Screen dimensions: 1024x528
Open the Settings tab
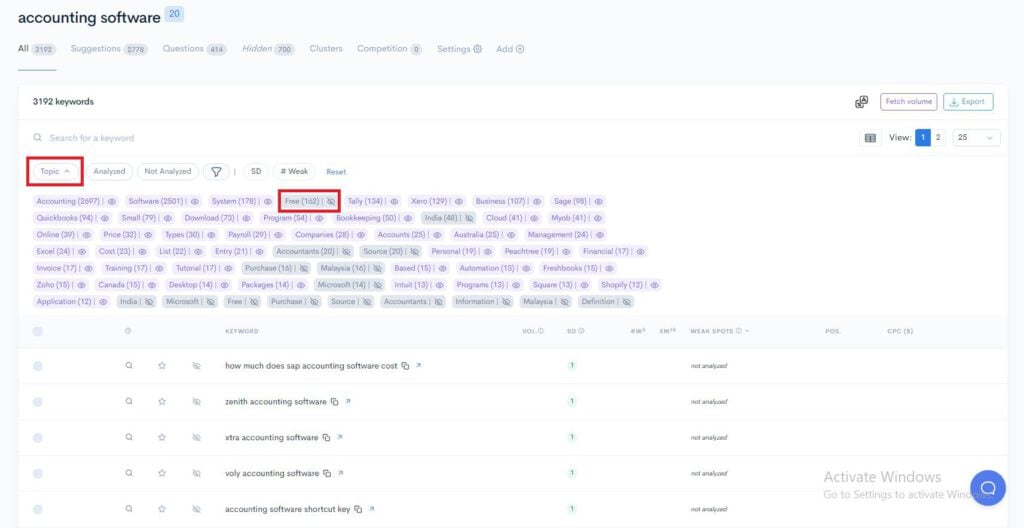[x=459, y=49]
